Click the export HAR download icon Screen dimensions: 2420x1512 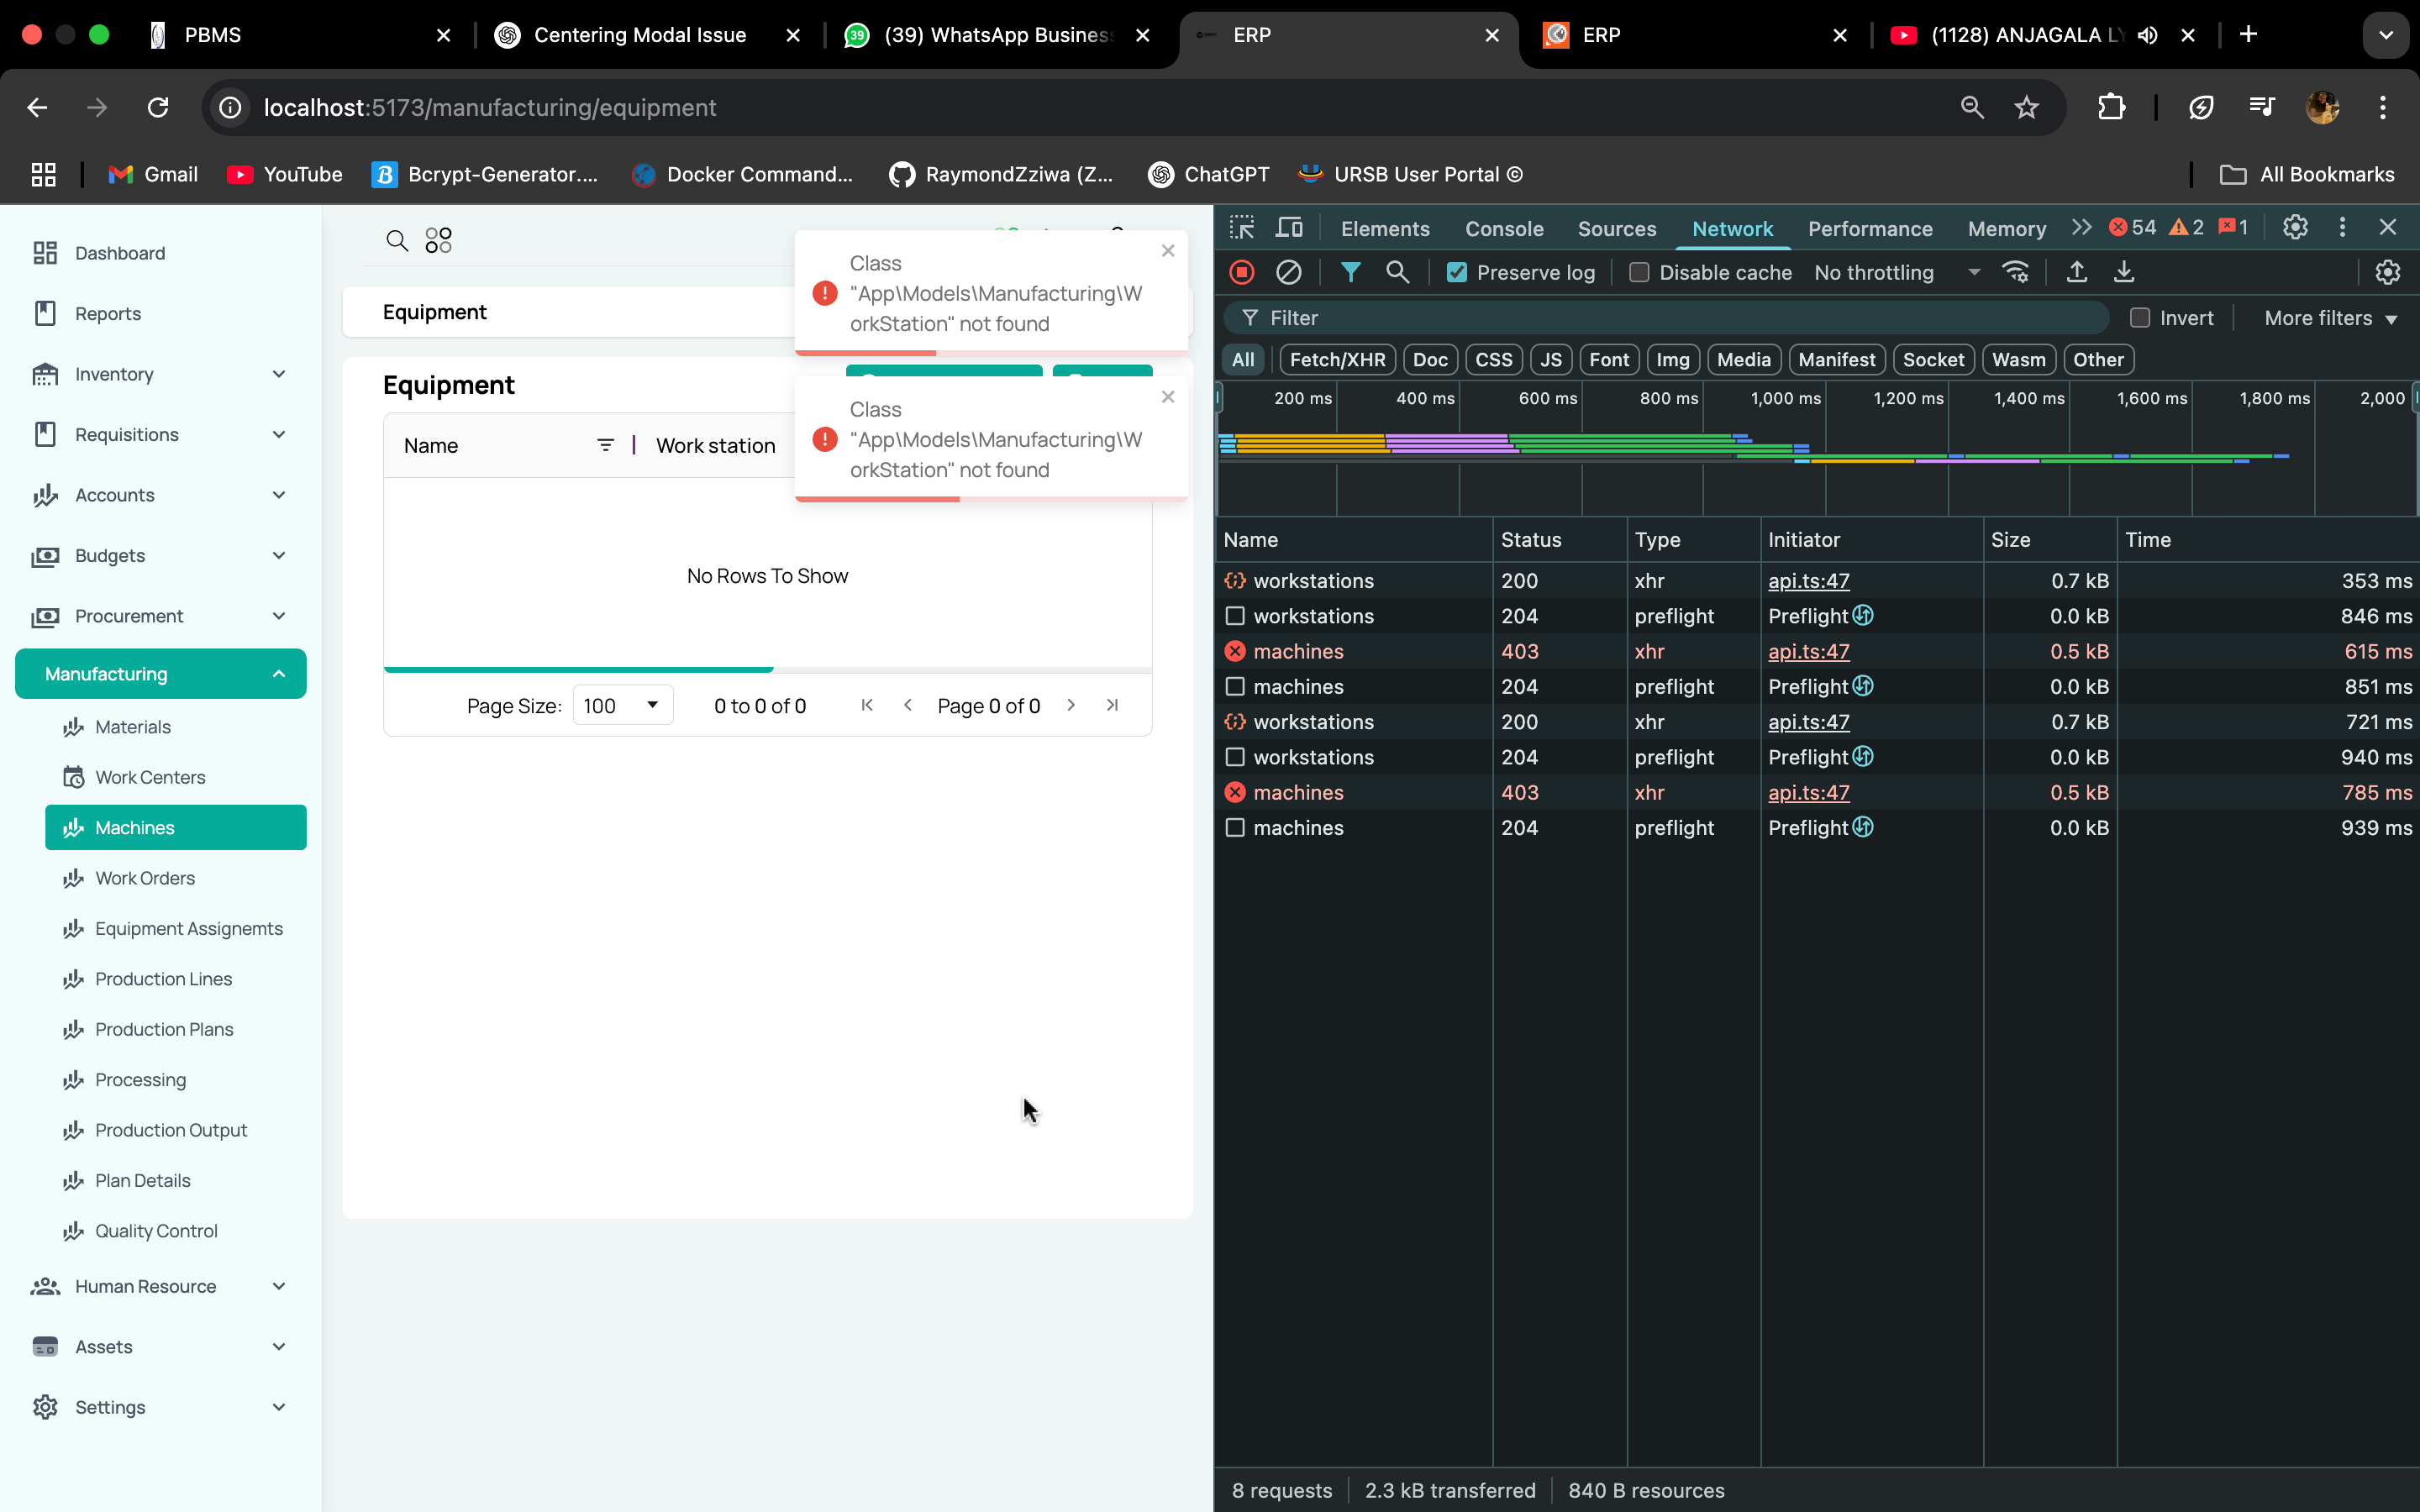(2124, 272)
